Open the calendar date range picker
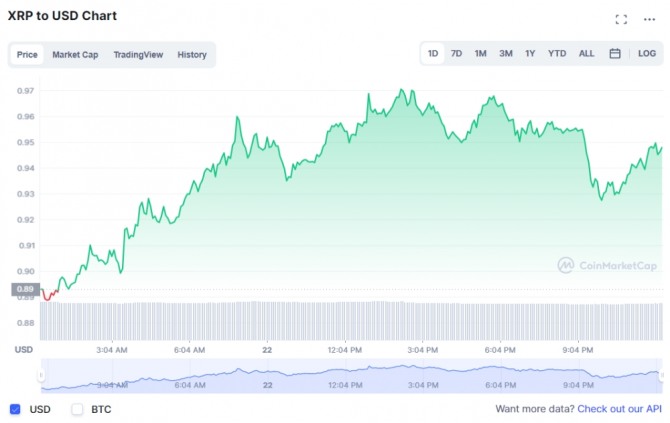Viewport: 670px width, 423px height. click(x=615, y=54)
